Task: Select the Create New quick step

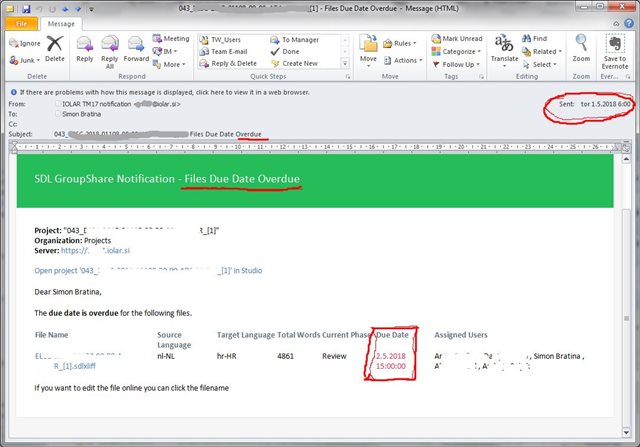Action: pyautogui.click(x=294, y=63)
